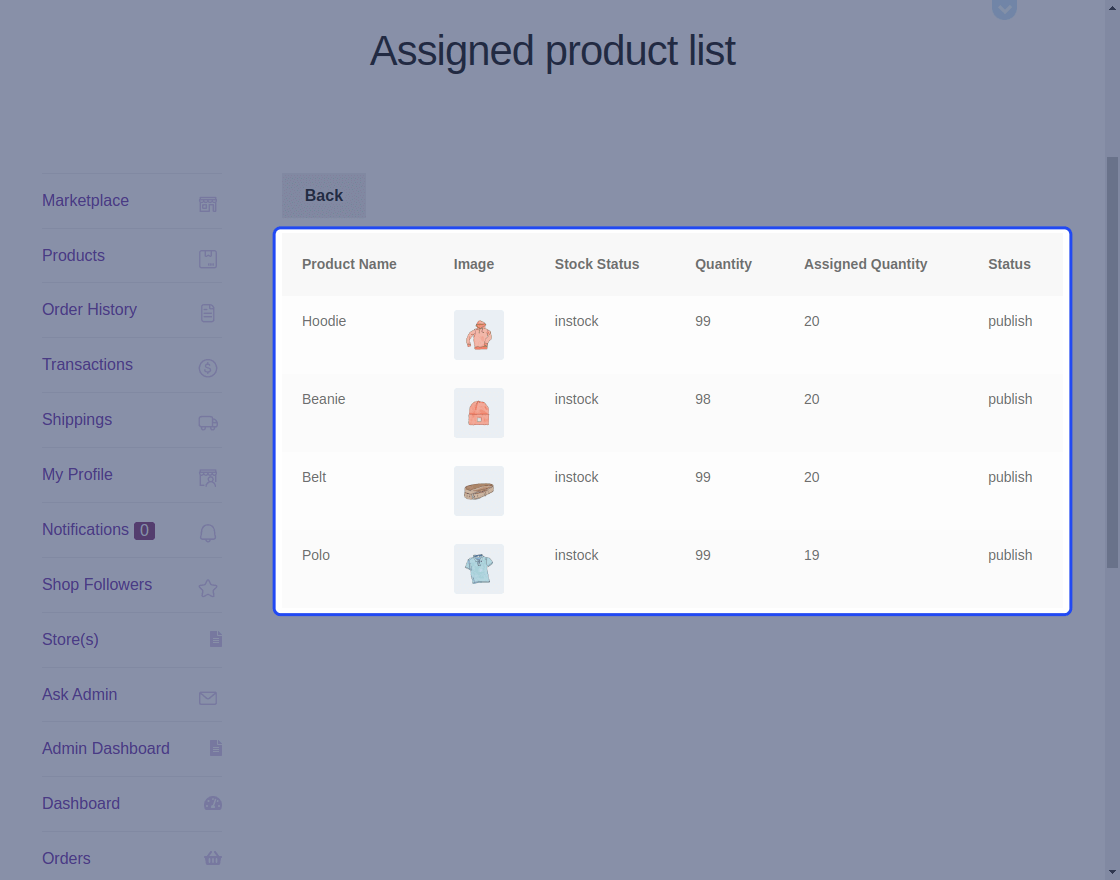1120x880 pixels.
Task: Open Transactions via the dollar icon
Action: point(207,368)
